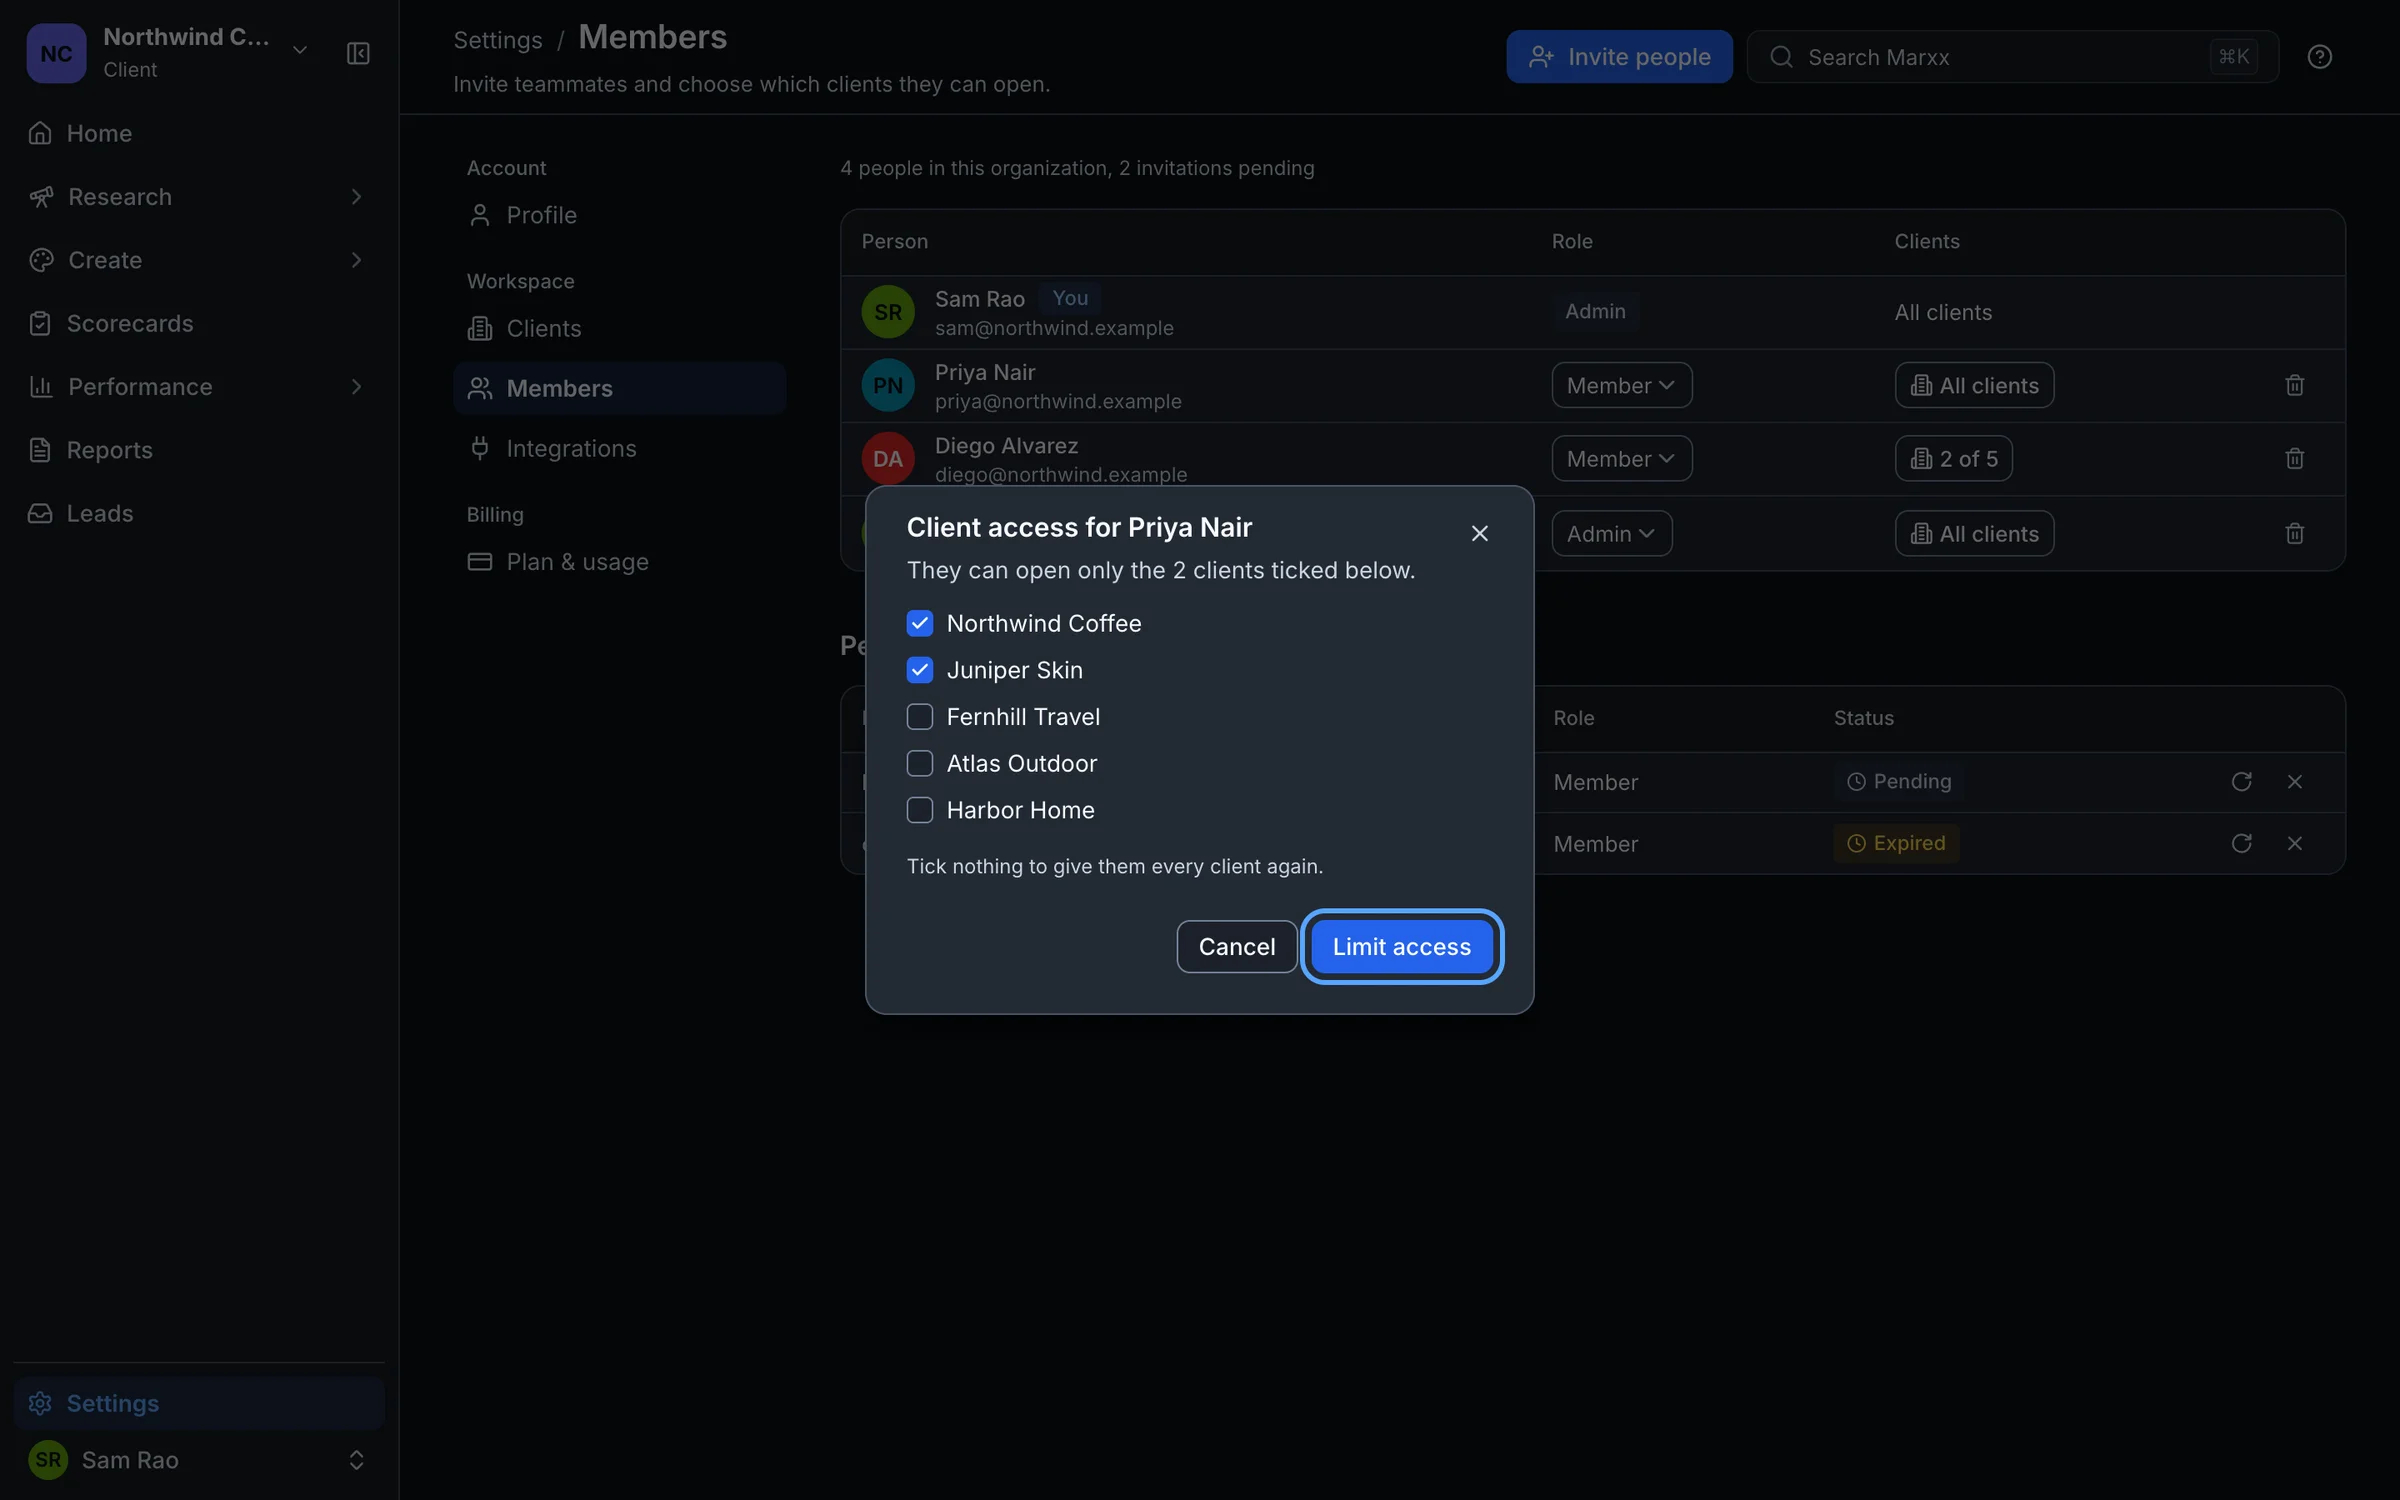
Task: Revoke the Pending invitation with X
Action: click(x=2294, y=781)
